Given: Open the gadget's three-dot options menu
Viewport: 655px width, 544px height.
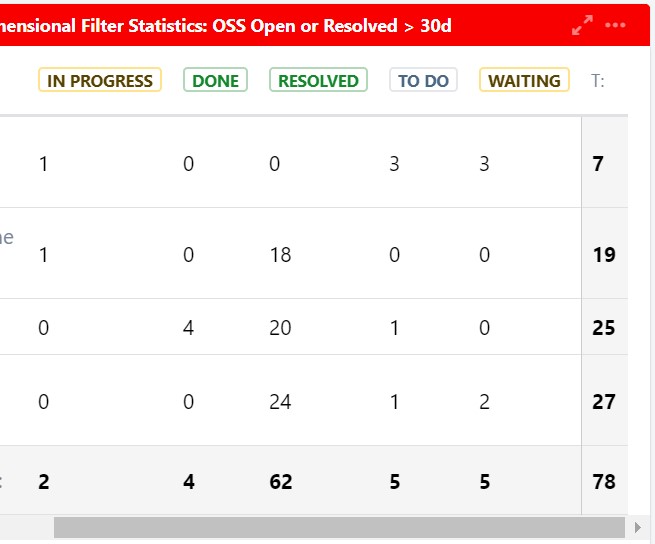Looking at the screenshot, I should click(x=615, y=25).
